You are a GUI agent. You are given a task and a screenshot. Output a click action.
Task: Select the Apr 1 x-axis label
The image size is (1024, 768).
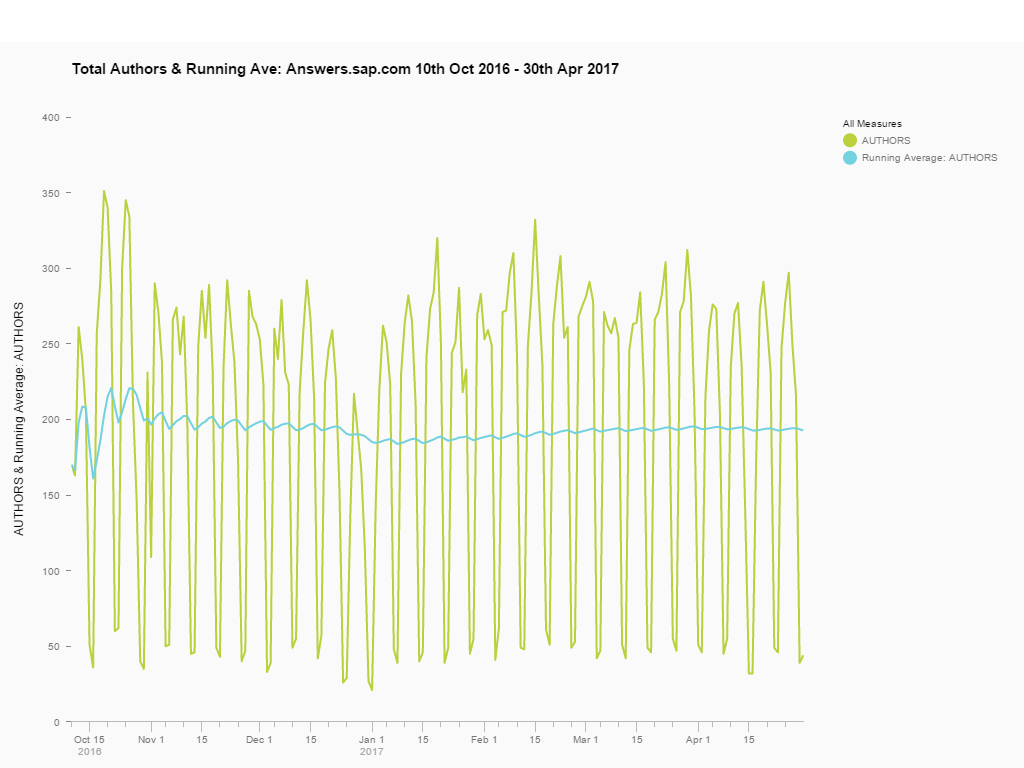[x=698, y=740]
